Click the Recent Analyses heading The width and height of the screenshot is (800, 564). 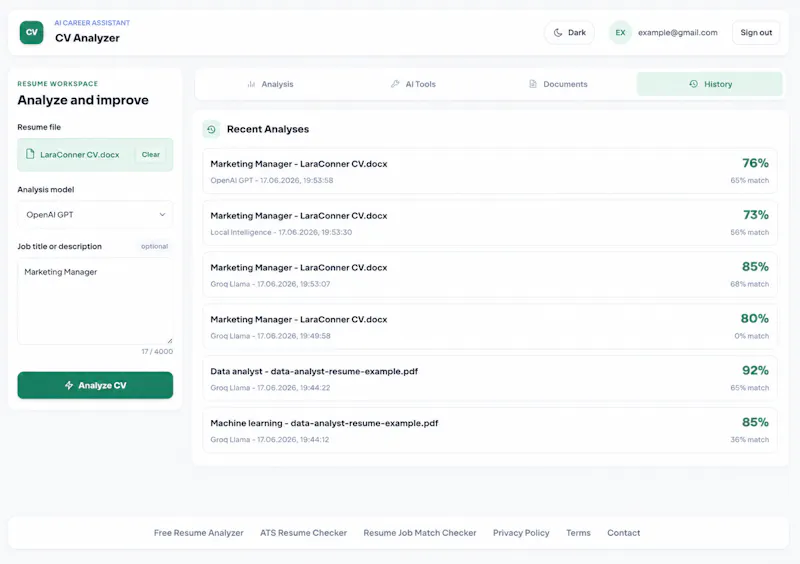[268, 130]
